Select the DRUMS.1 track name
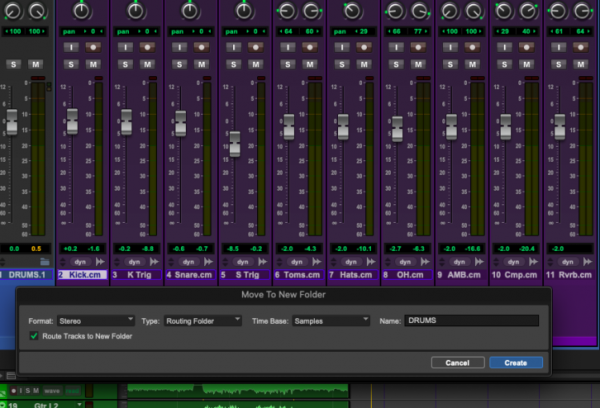This screenshot has width=600, height=408. tap(26, 275)
